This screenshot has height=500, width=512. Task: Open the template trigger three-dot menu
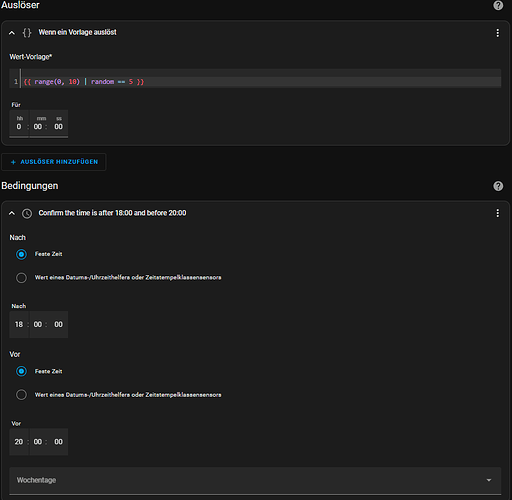coord(498,33)
